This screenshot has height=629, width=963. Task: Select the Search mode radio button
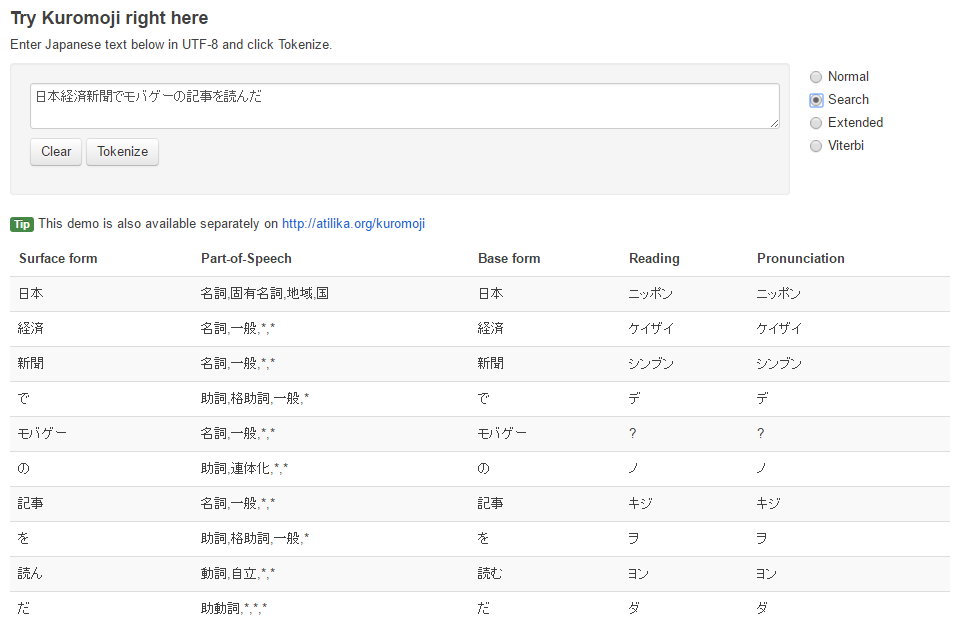point(816,100)
